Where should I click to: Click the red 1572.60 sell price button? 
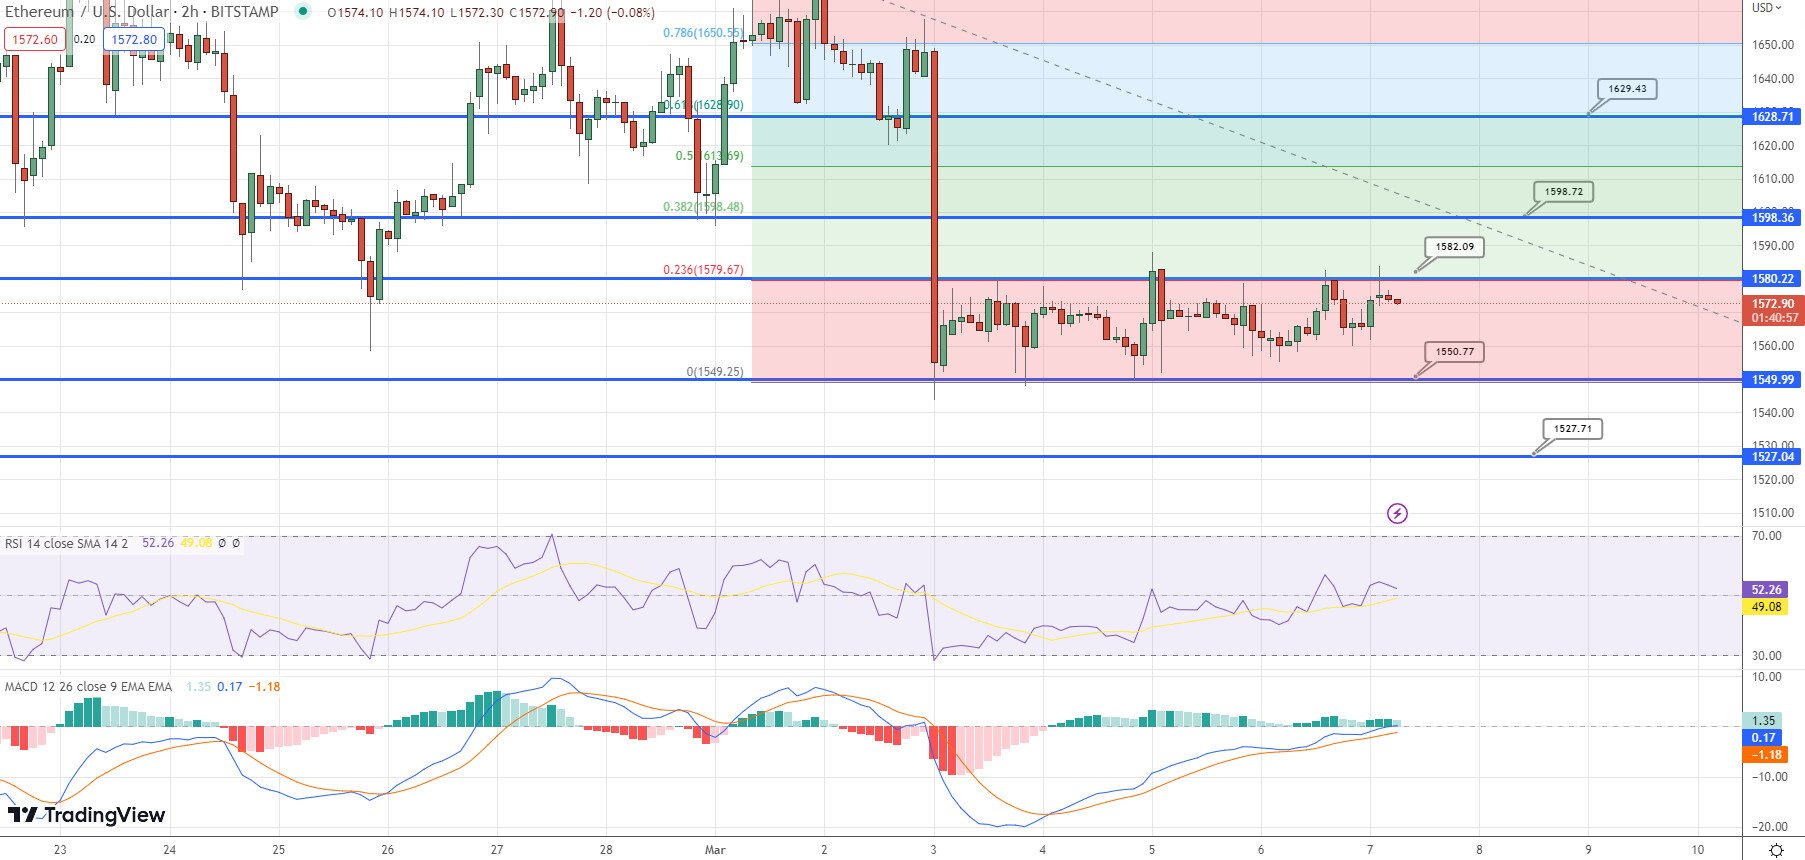(x=35, y=40)
